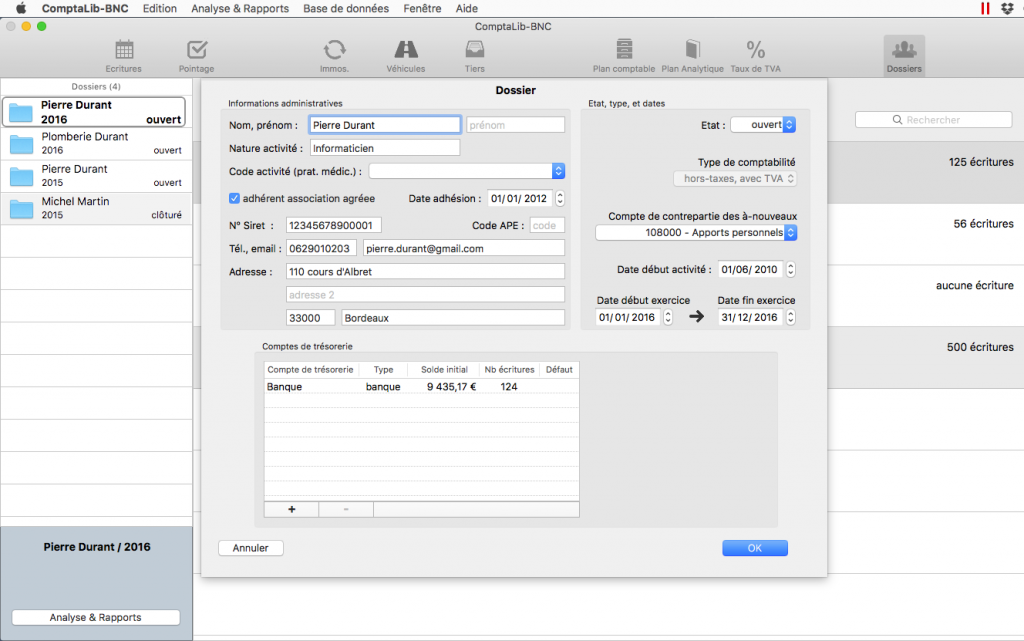Click the Défaut column header
Image resolution: width=1024 pixels, height=641 pixels.
point(559,369)
